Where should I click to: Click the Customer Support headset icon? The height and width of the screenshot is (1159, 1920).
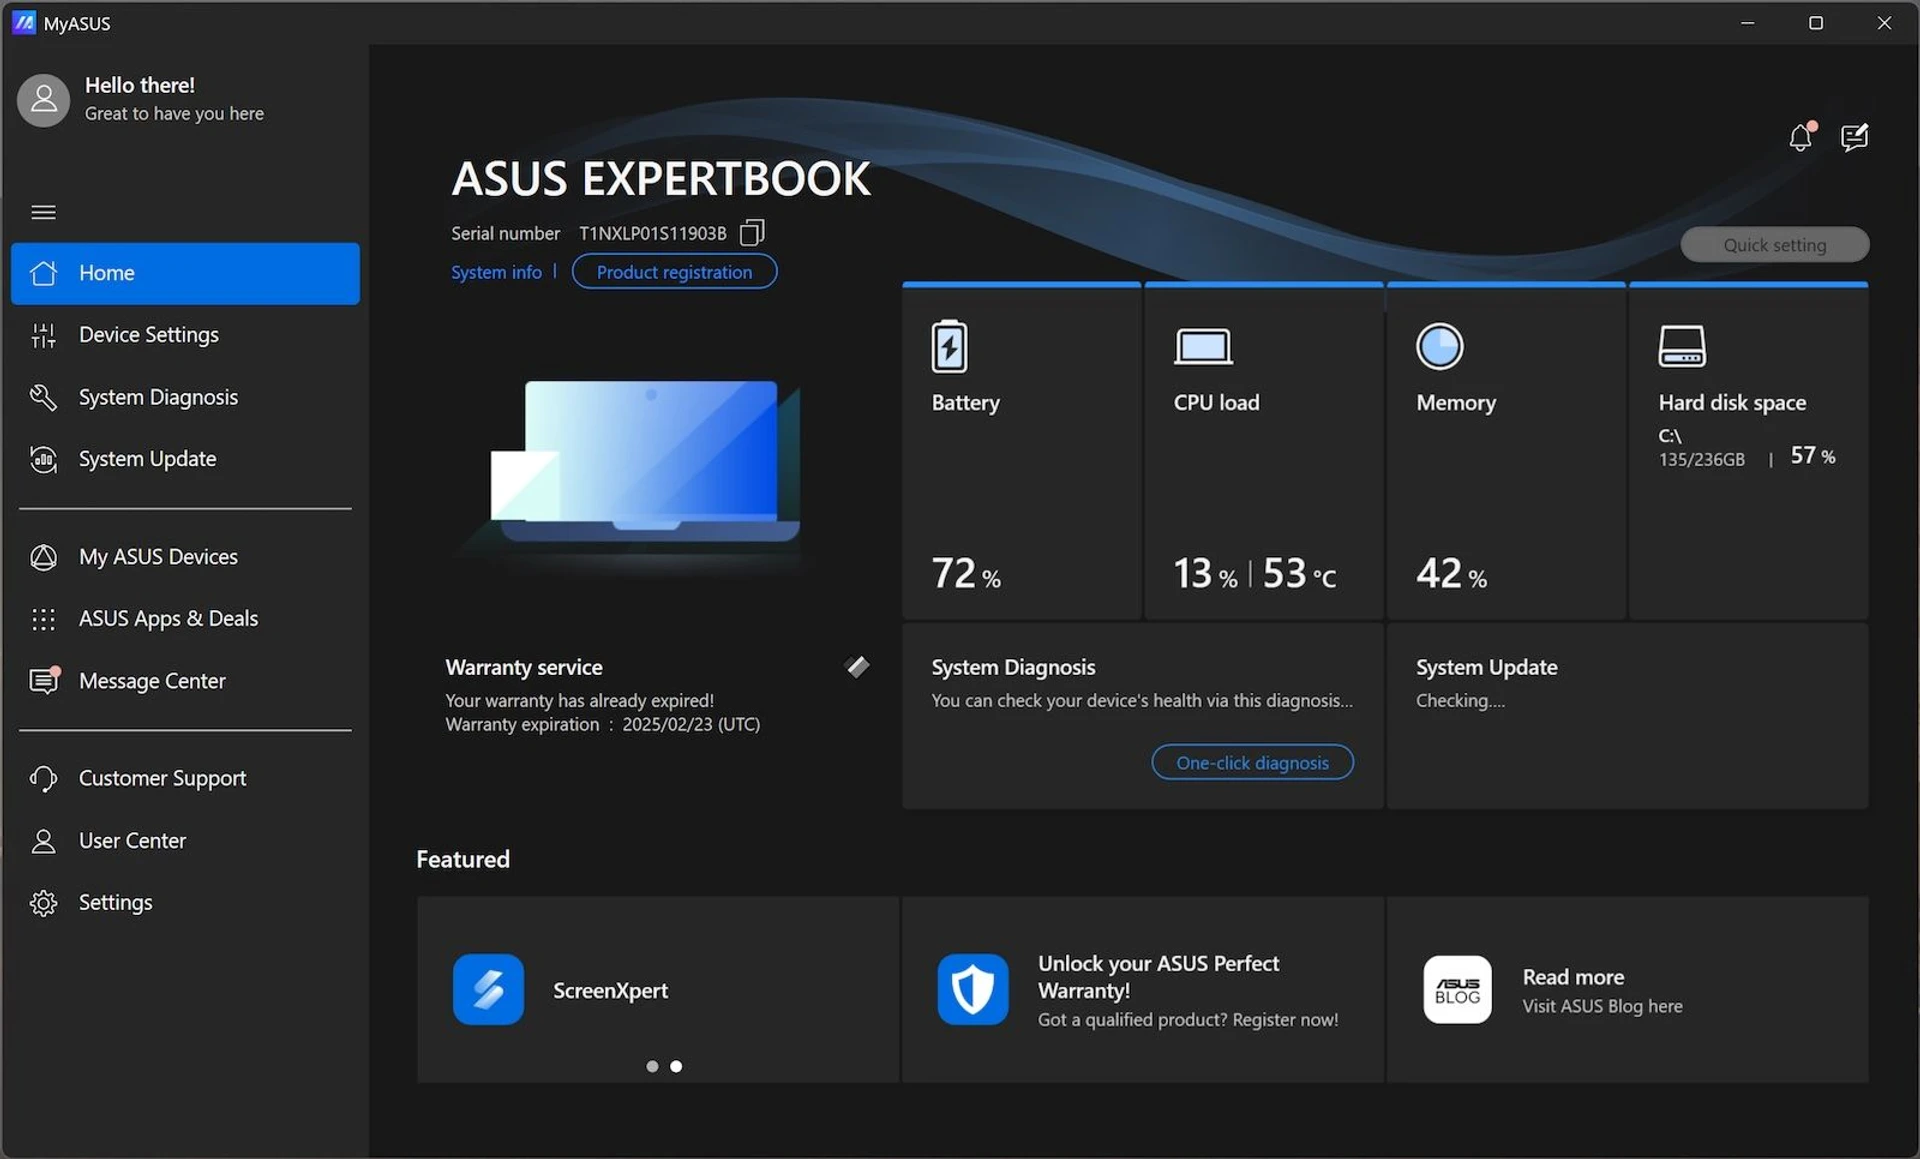[x=43, y=778]
